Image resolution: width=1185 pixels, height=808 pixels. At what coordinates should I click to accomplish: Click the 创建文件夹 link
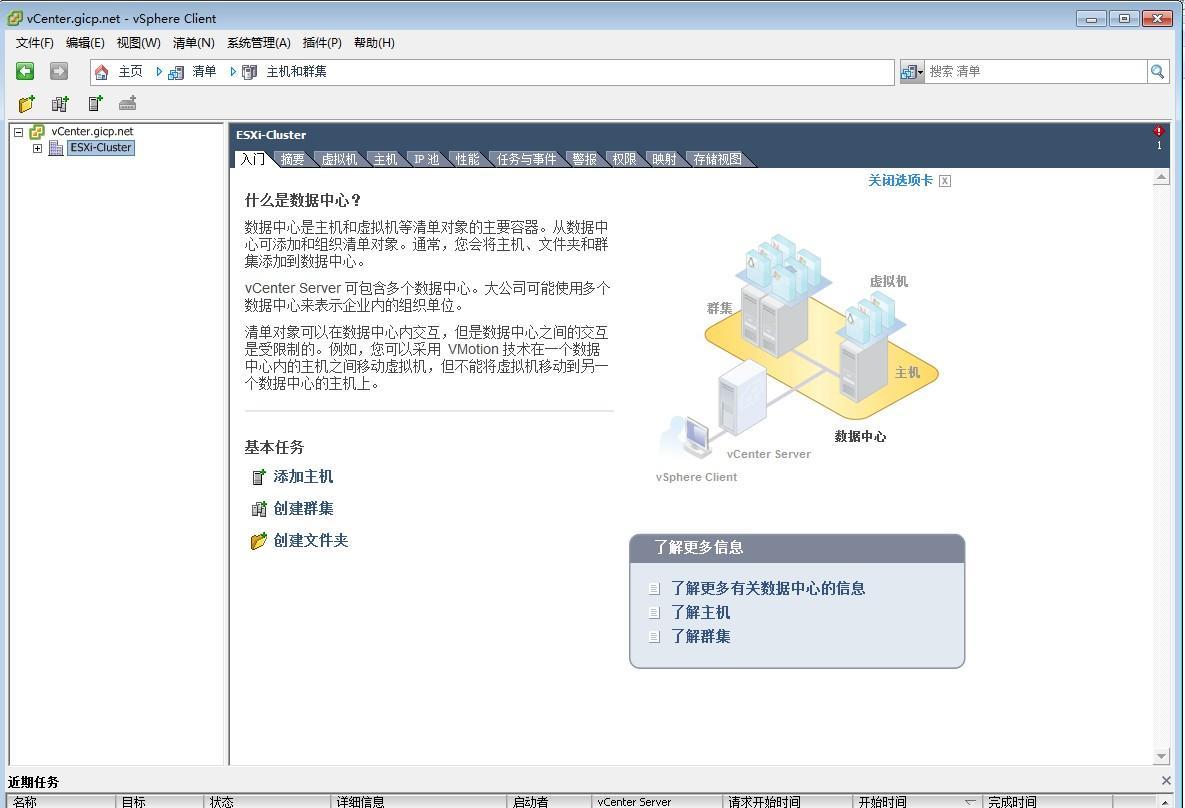click(311, 541)
